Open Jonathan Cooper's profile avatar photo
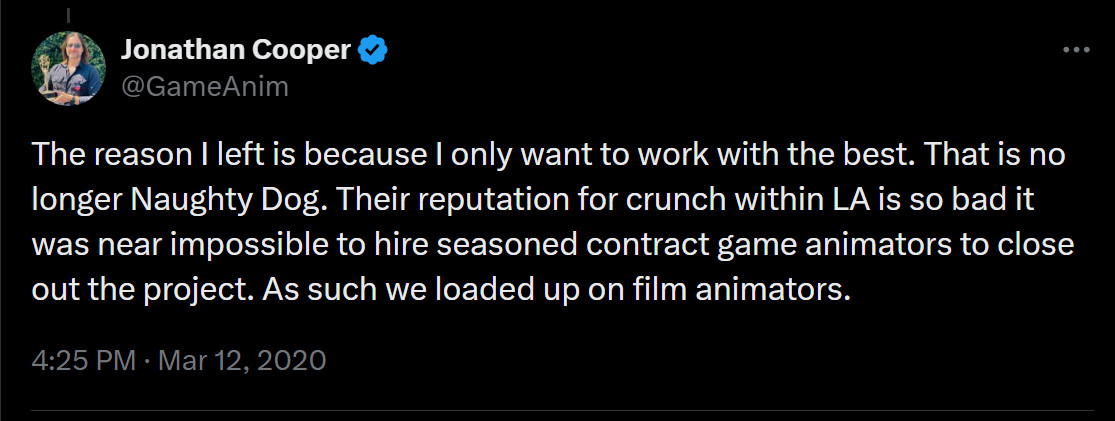This screenshot has height=421, width=1115. 68,67
